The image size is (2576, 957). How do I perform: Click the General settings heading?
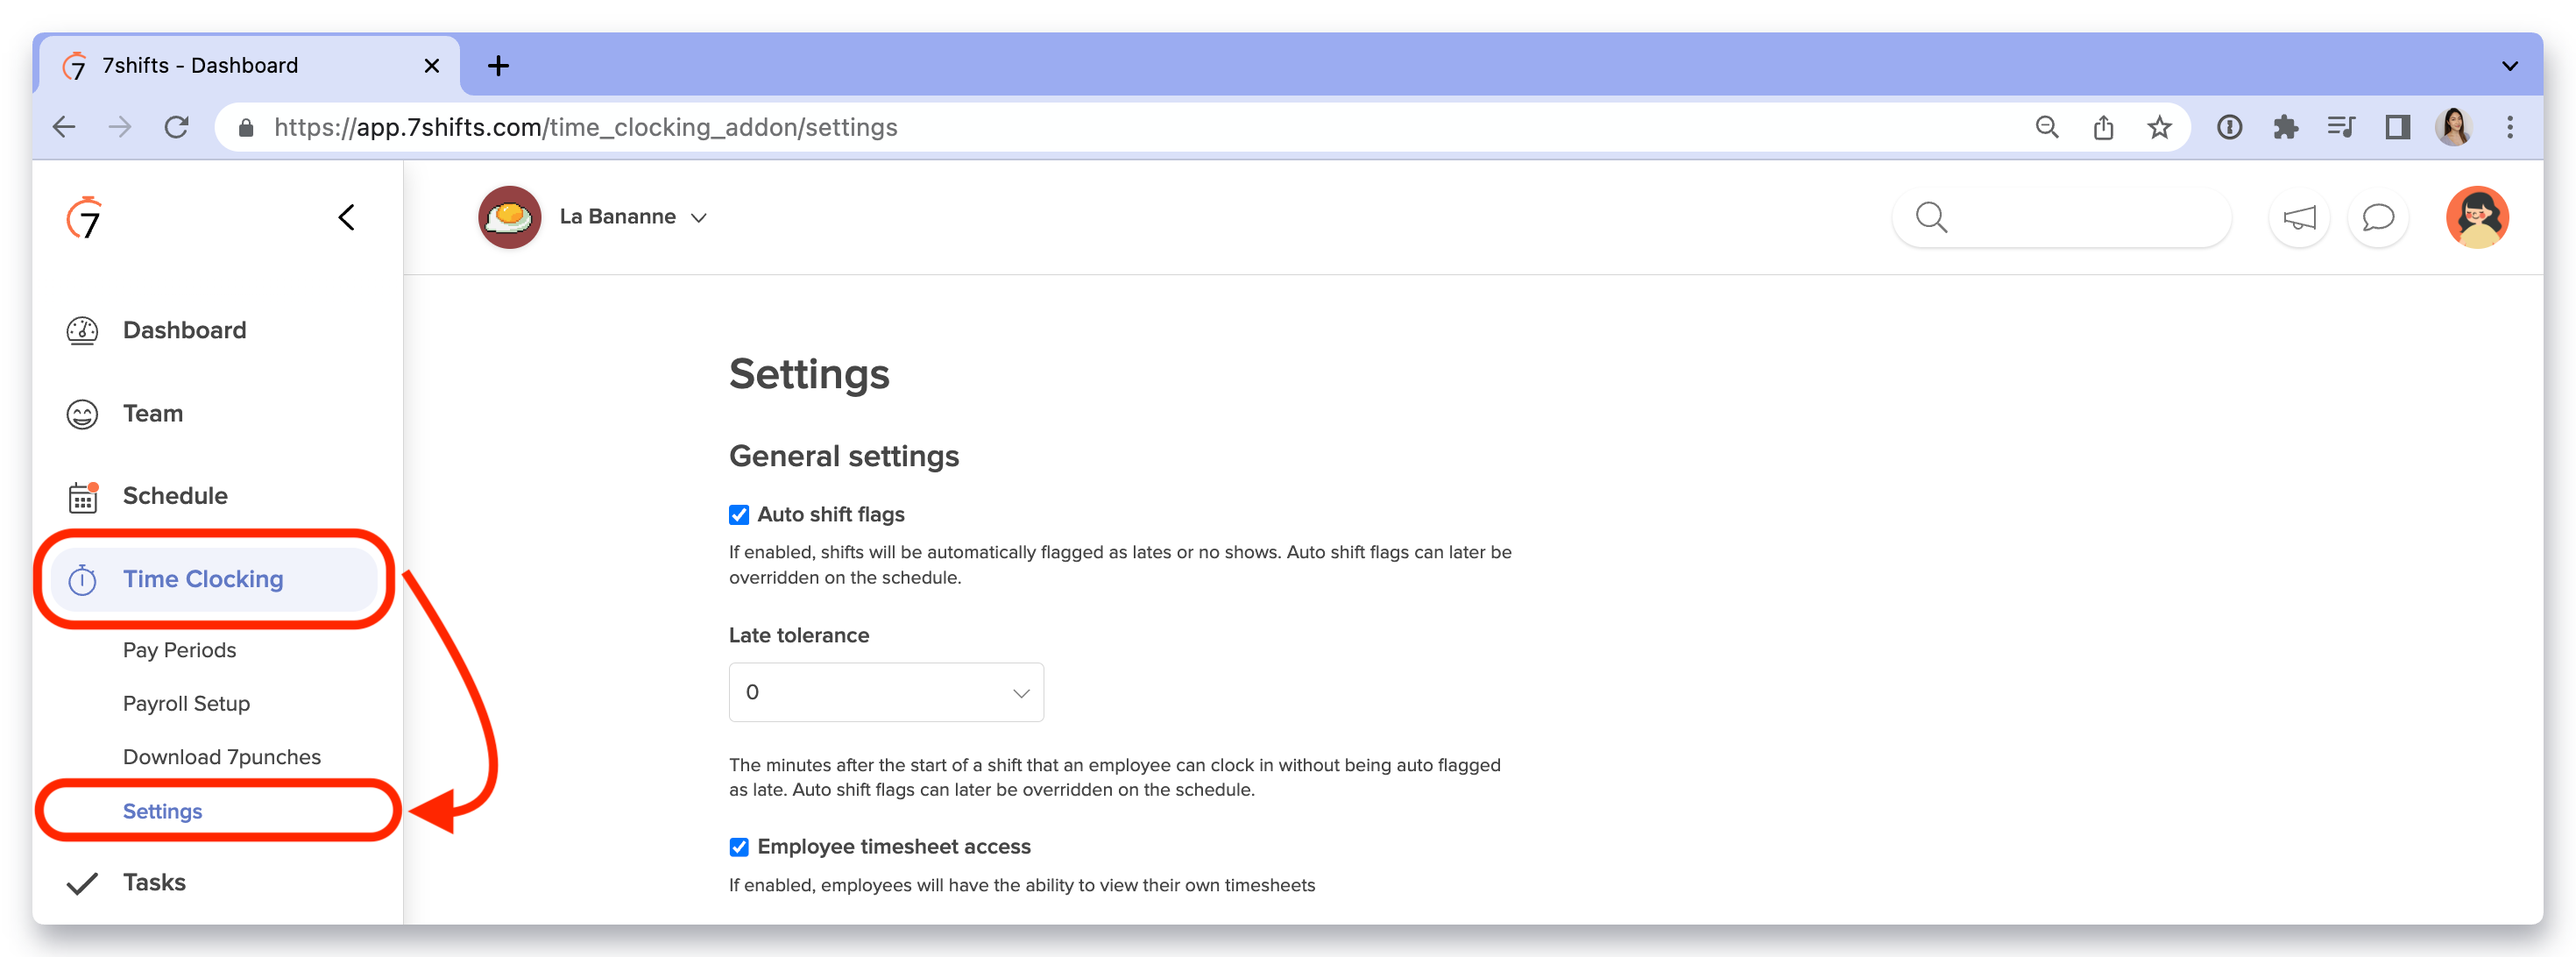843,456
